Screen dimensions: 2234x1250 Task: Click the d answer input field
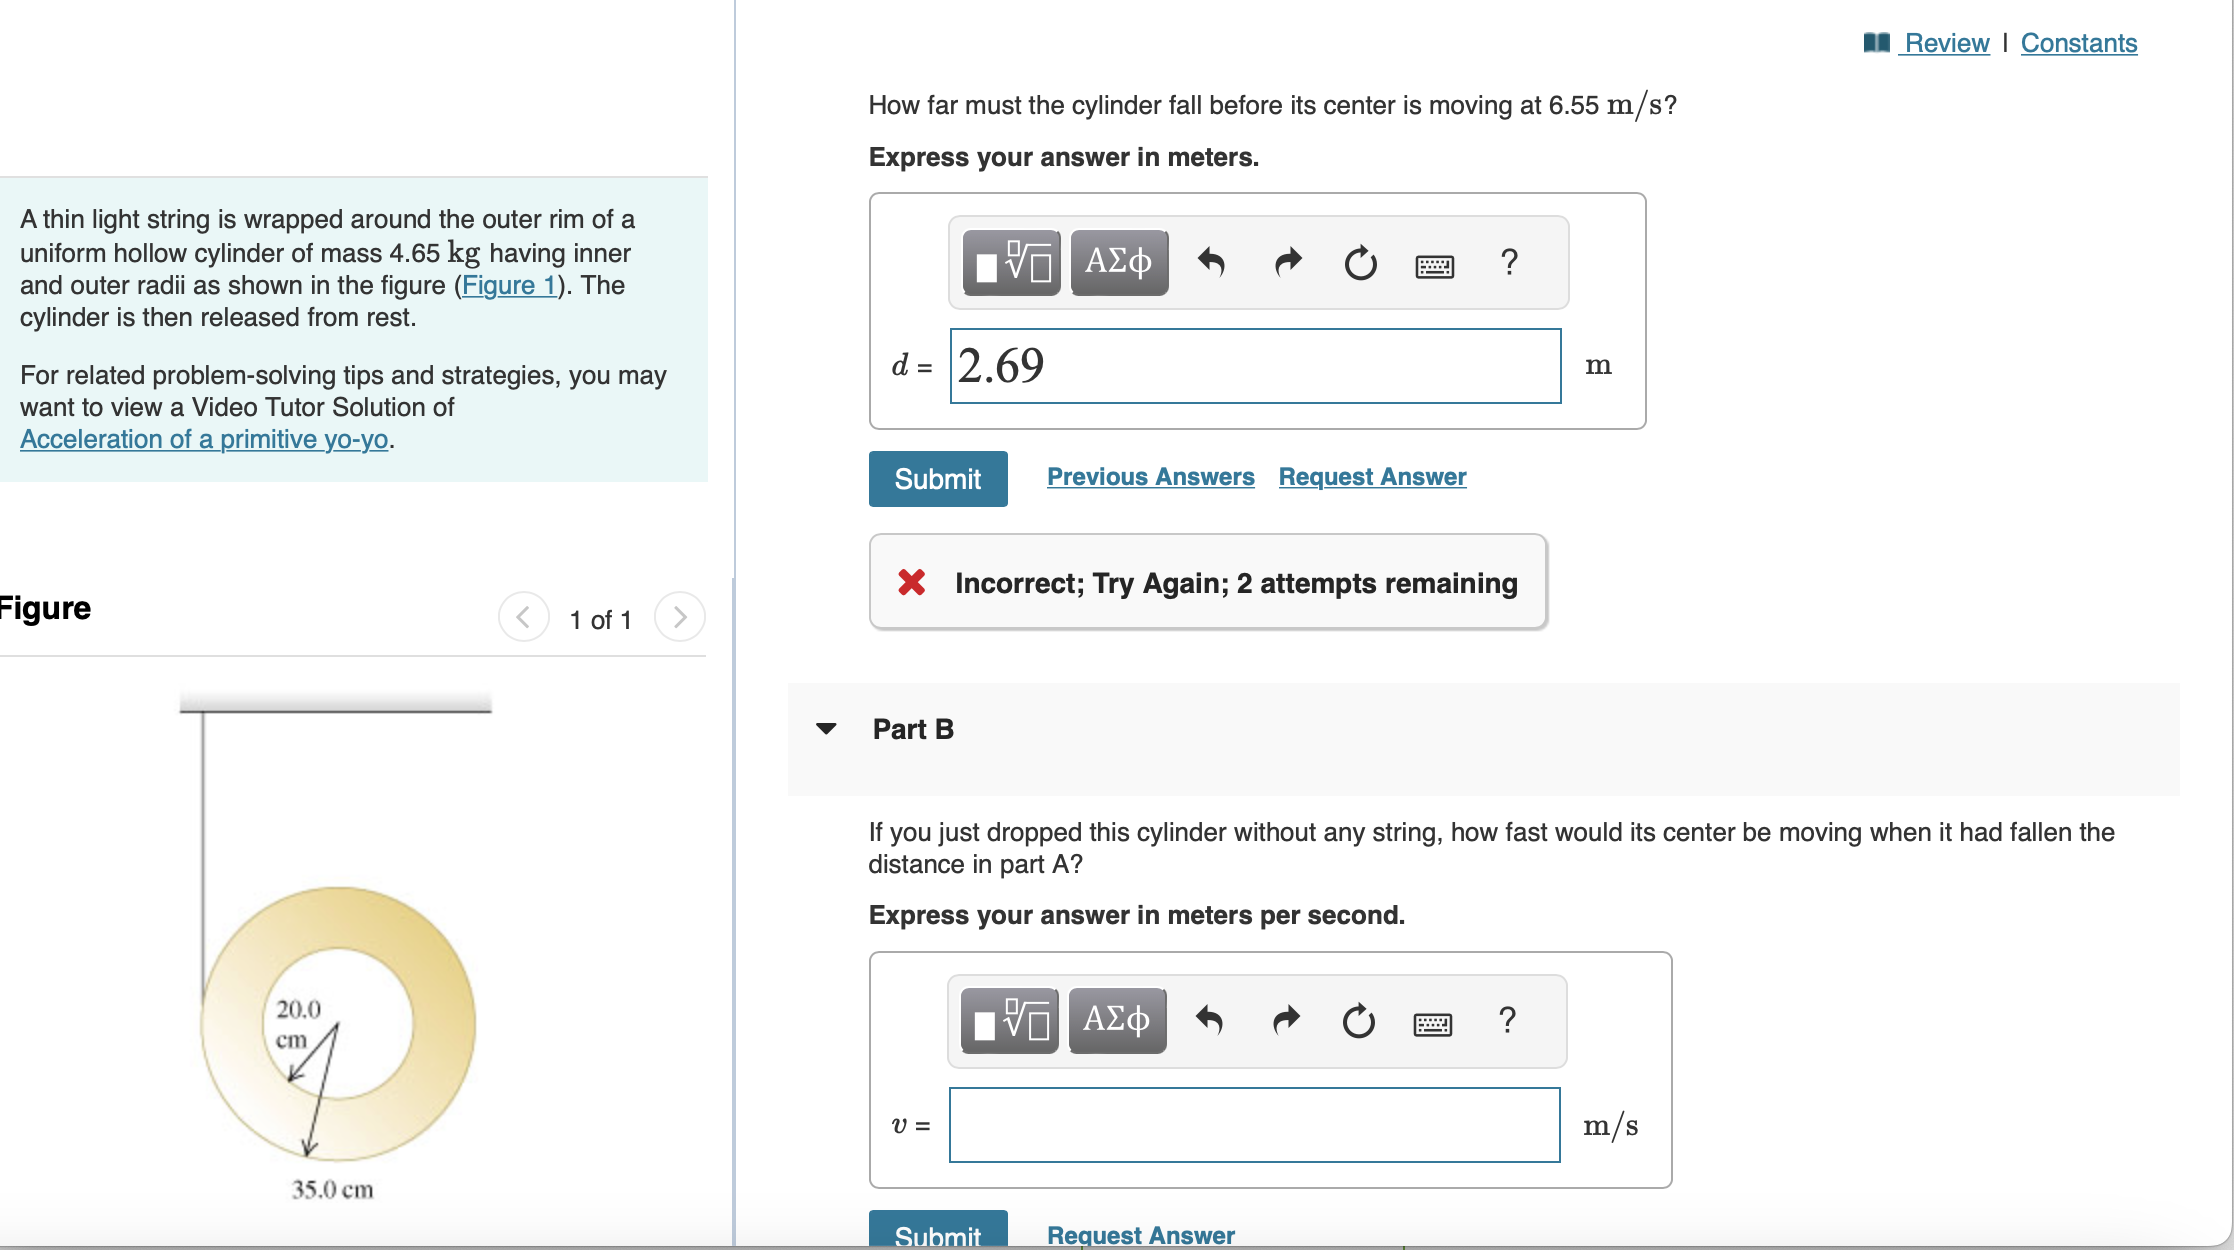tap(1254, 366)
